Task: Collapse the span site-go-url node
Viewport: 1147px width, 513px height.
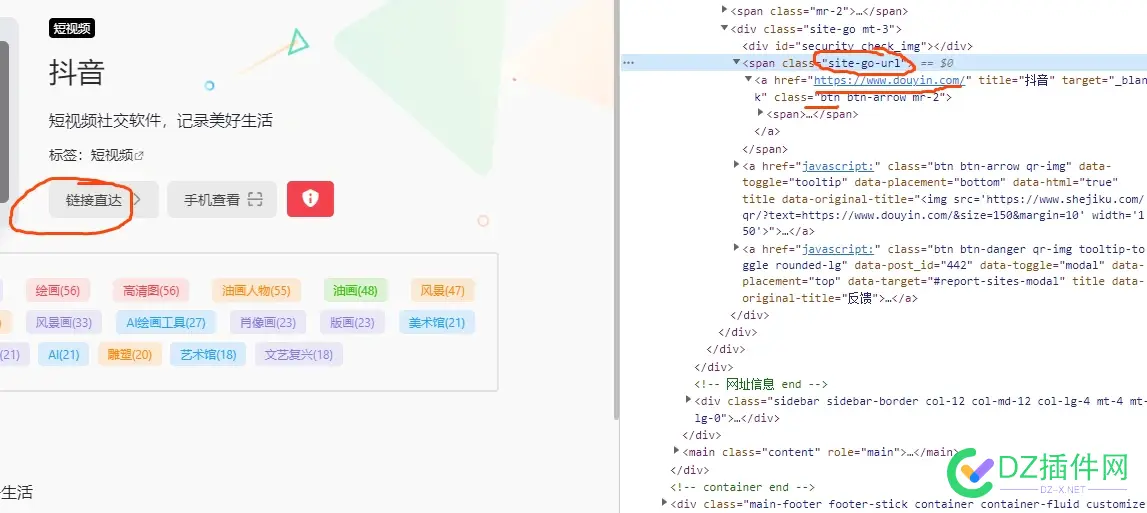Action: click(x=737, y=62)
